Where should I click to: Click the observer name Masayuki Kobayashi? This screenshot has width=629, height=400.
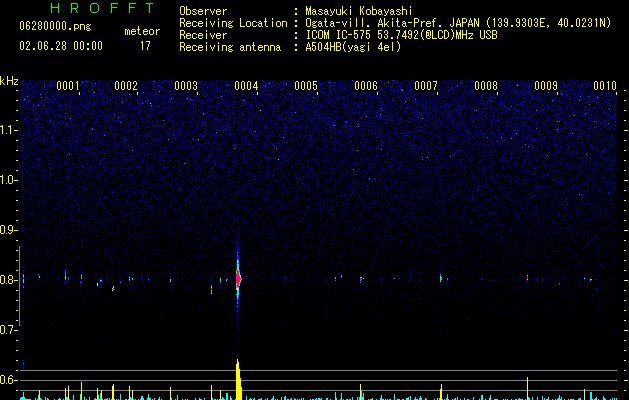tap(359, 11)
